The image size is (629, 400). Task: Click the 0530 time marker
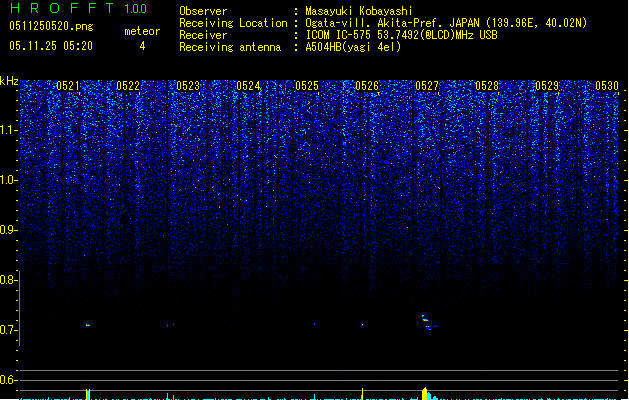(x=607, y=86)
